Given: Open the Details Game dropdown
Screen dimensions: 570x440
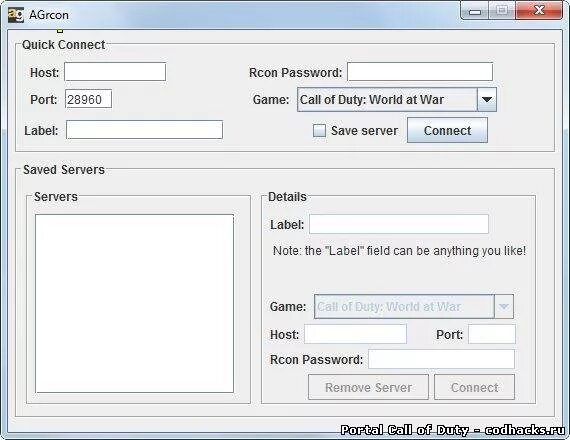Looking at the screenshot, I should [x=414, y=307].
